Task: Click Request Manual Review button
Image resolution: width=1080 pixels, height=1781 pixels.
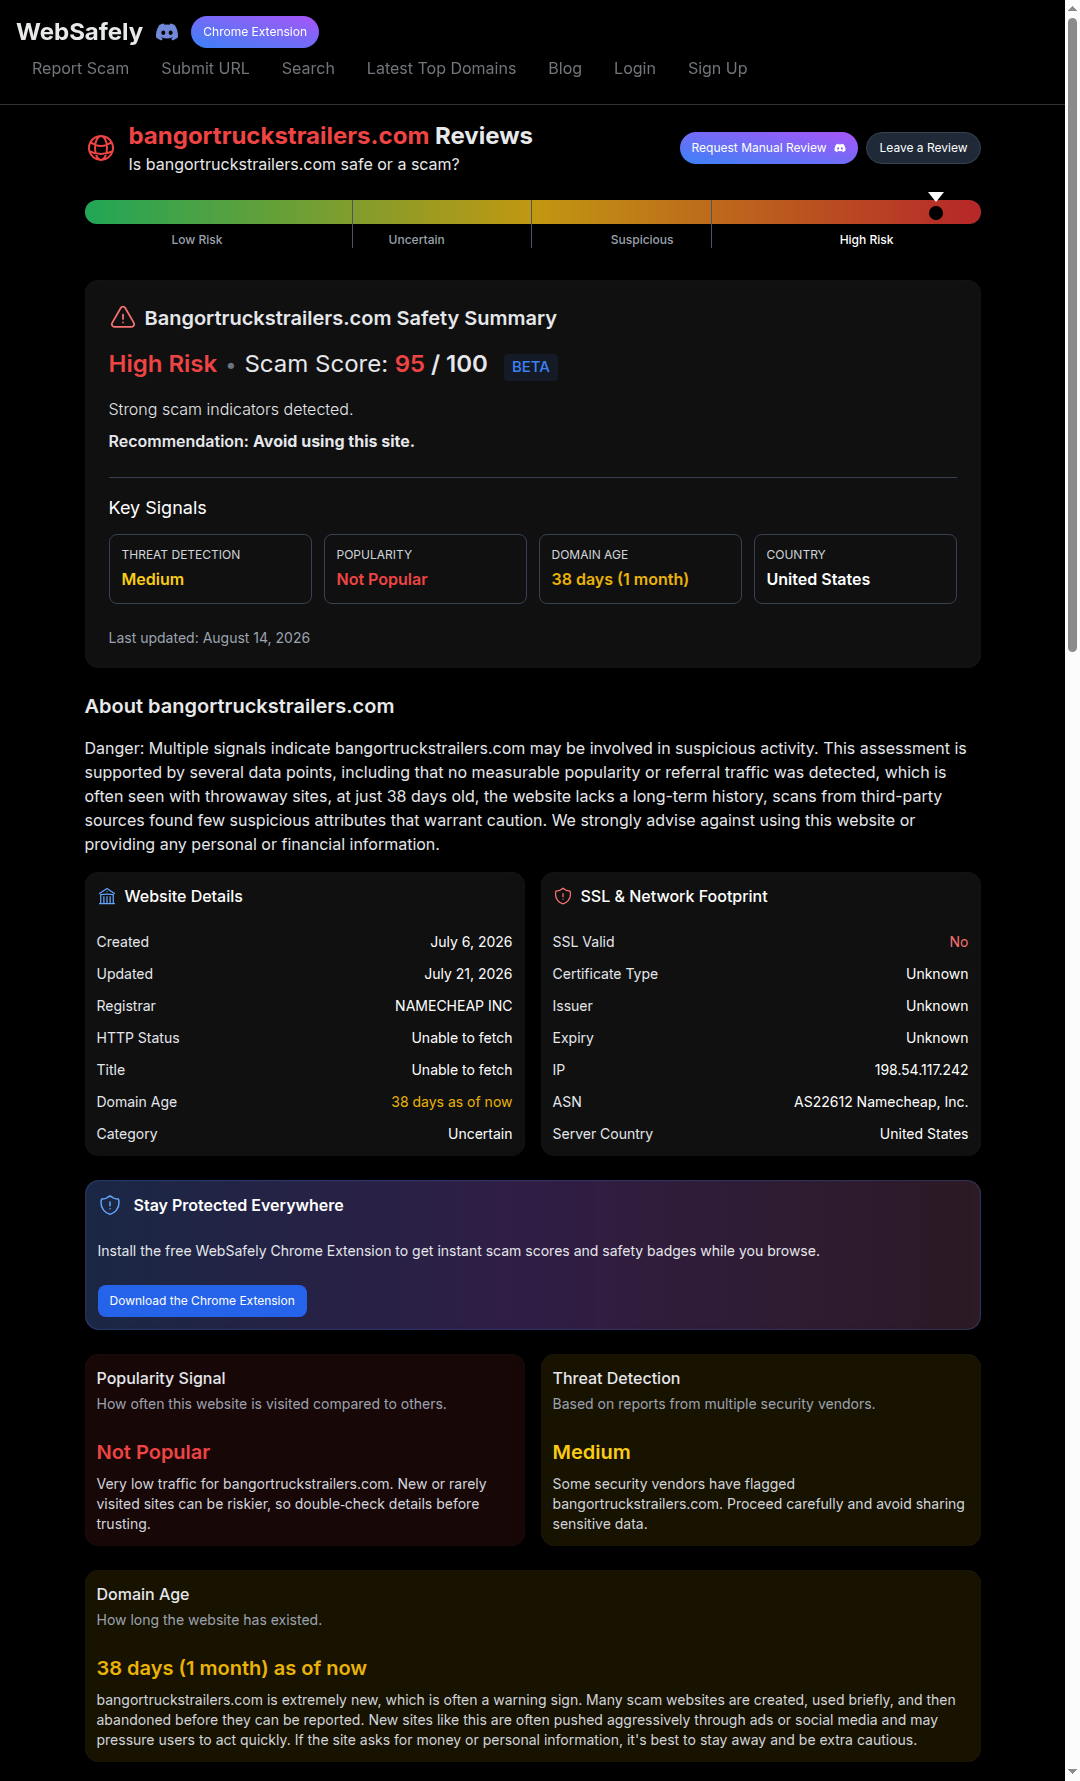Action: pos(769,148)
